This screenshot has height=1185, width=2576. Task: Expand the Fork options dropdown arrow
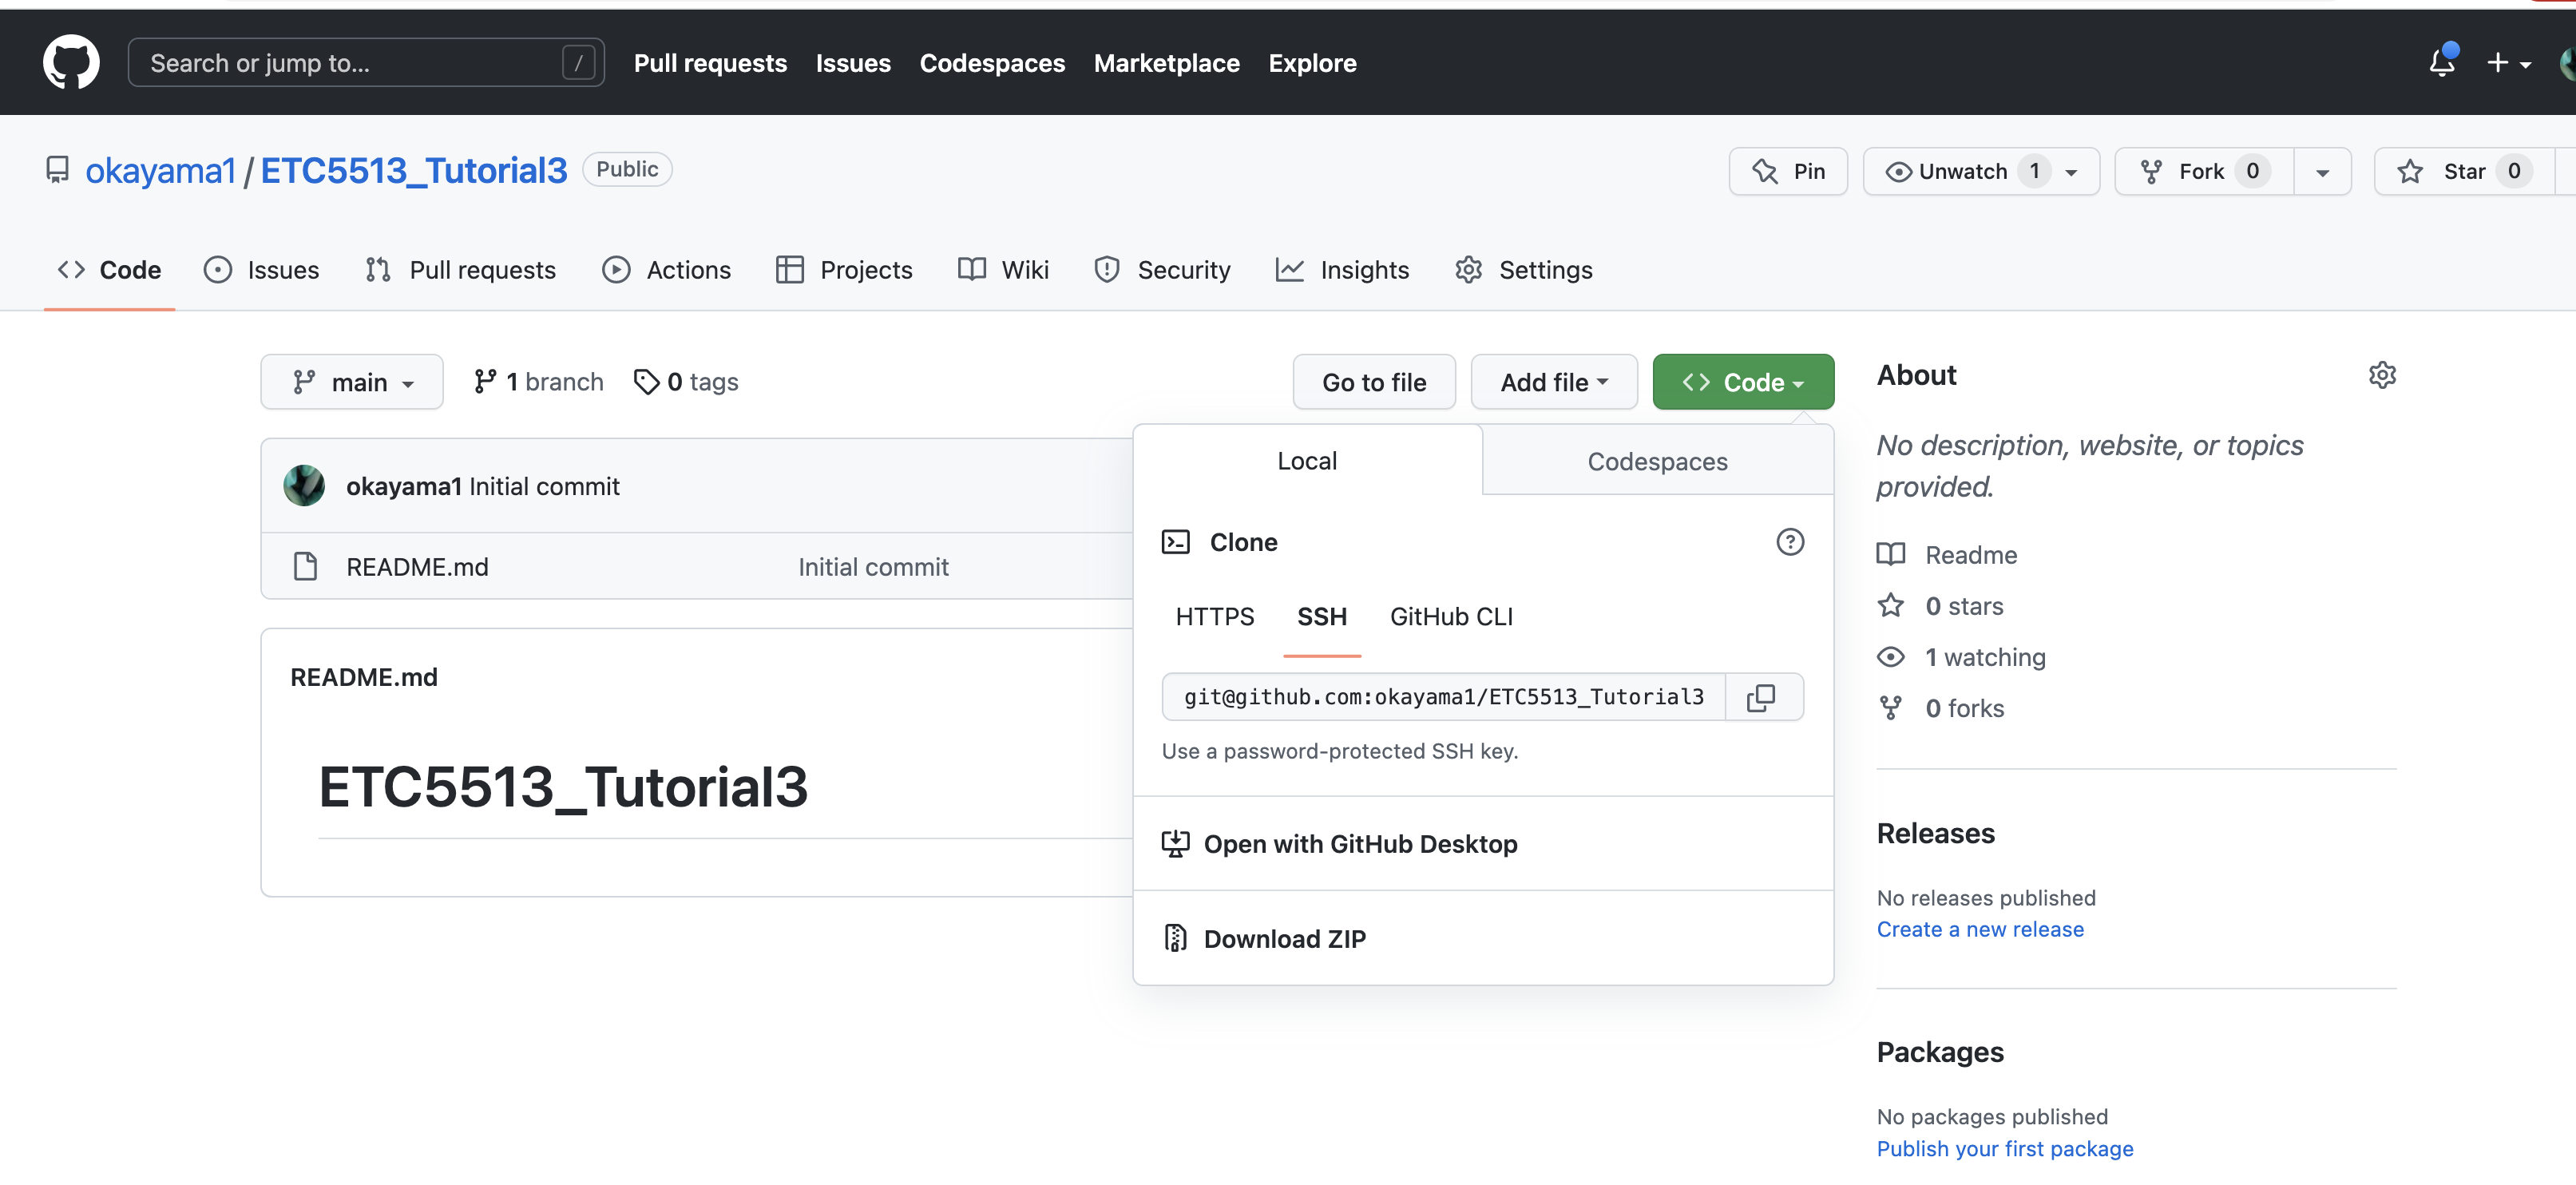[2322, 172]
